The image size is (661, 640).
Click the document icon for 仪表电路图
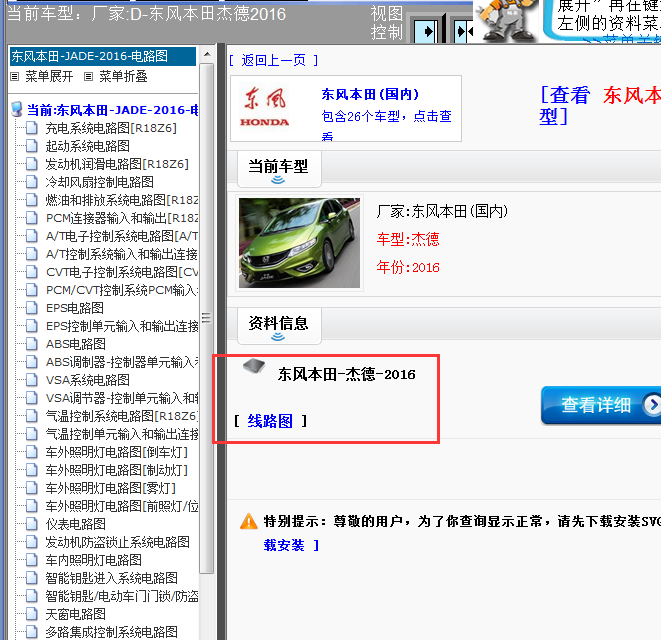pos(32,524)
